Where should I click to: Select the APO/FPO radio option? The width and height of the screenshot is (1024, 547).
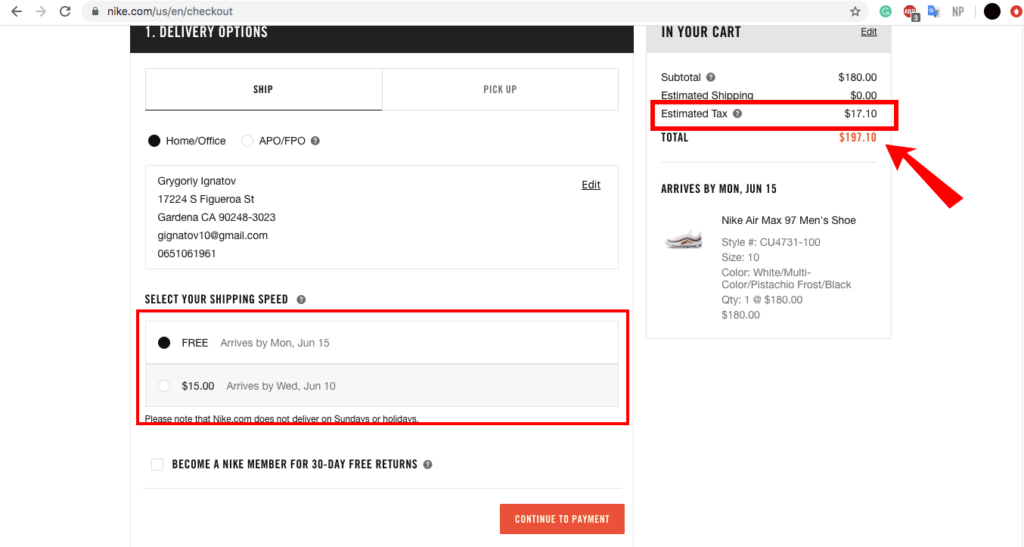coord(247,141)
